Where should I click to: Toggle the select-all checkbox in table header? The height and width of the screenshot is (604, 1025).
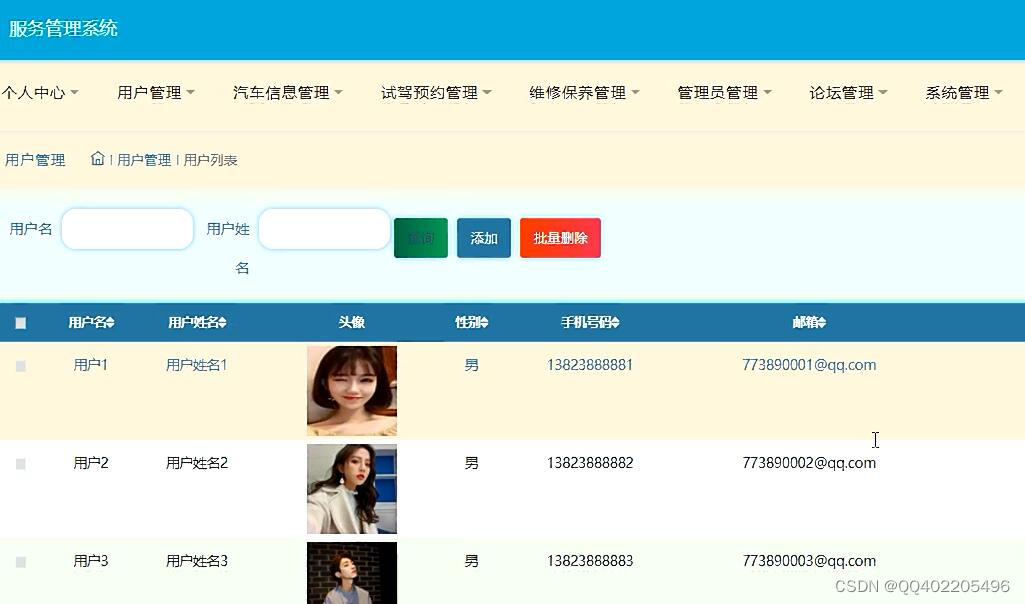coord(20,322)
